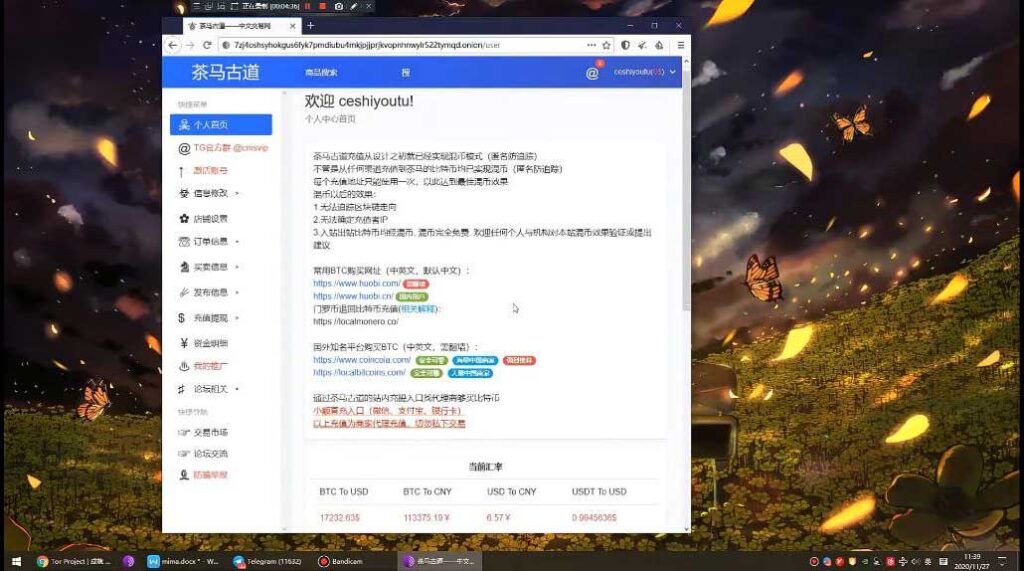
Task: Click the shield icon in browser toolbar
Action: tap(625, 45)
